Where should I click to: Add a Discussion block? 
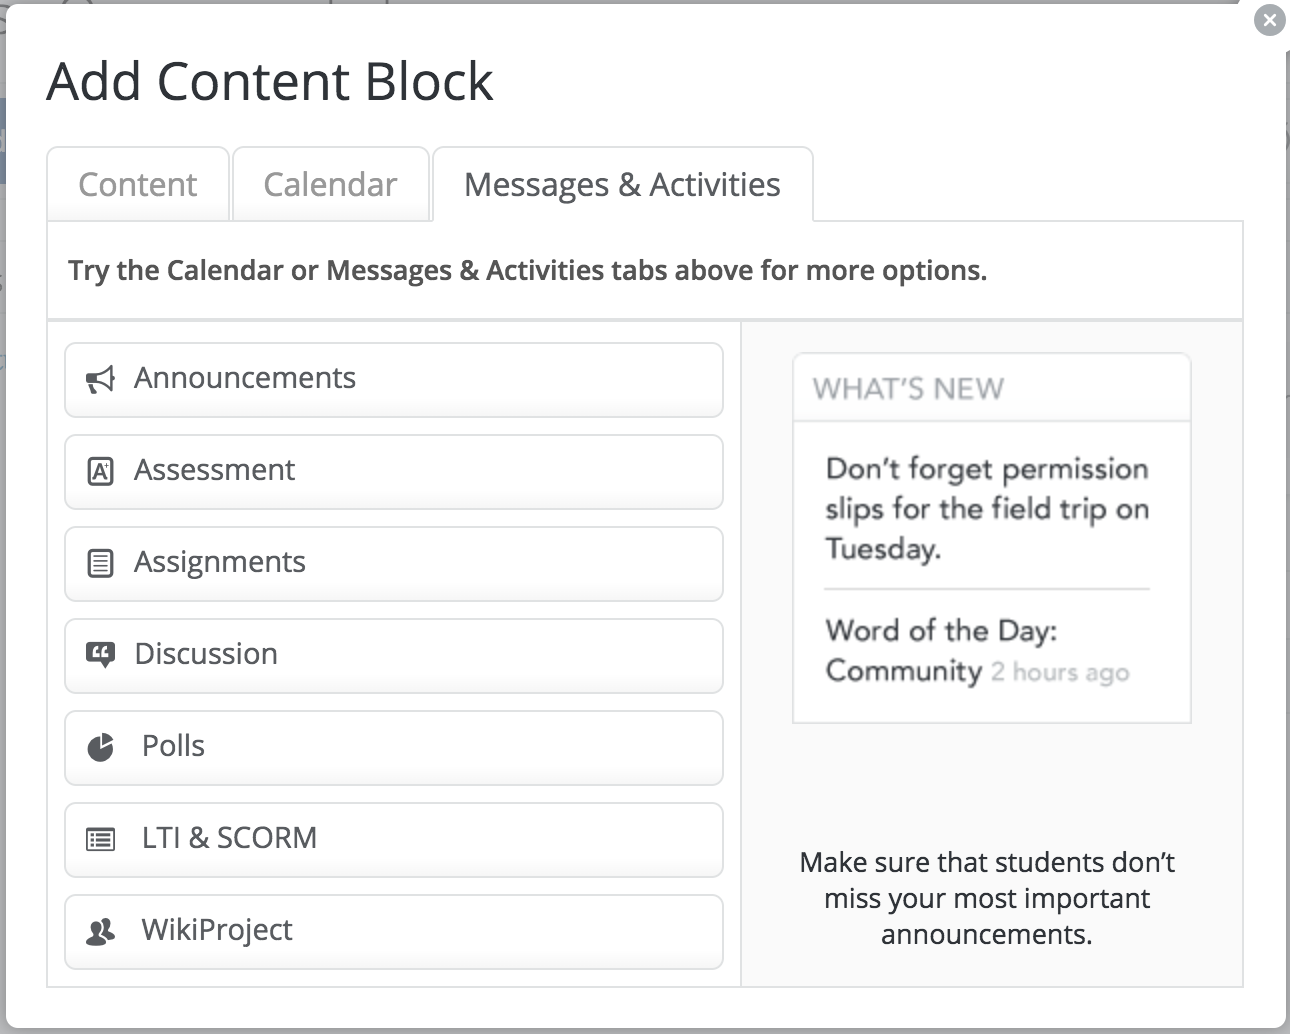[394, 655]
